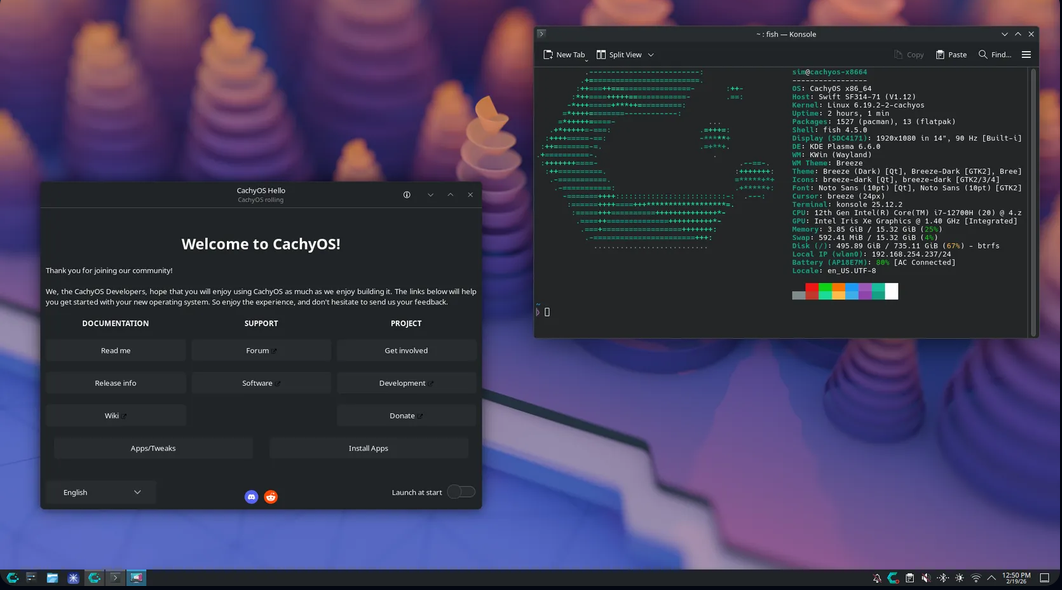Click the white color block in fastfetch output

(x=891, y=291)
